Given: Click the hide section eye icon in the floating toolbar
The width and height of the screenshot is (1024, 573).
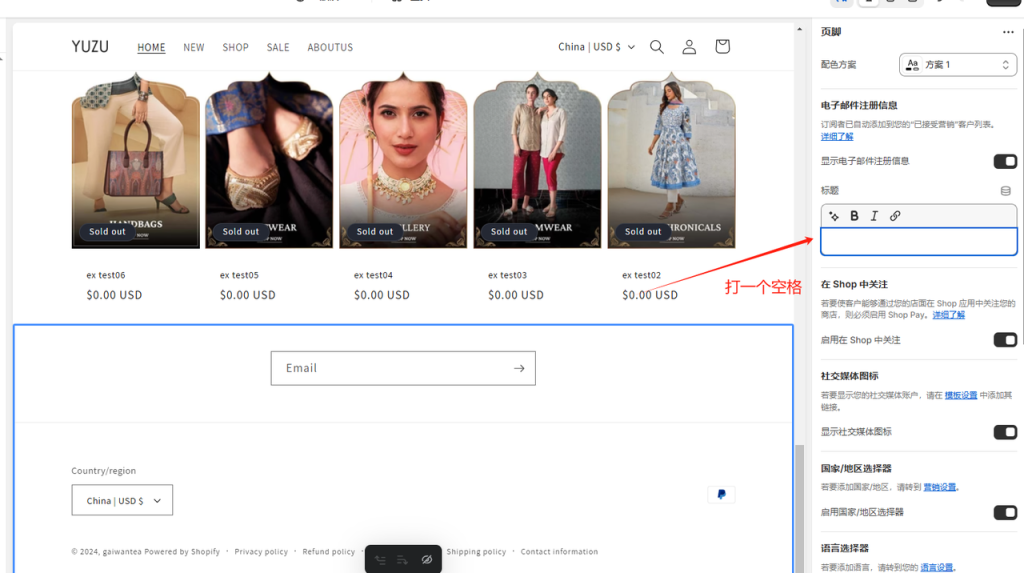Looking at the screenshot, I should tap(426, 560).
